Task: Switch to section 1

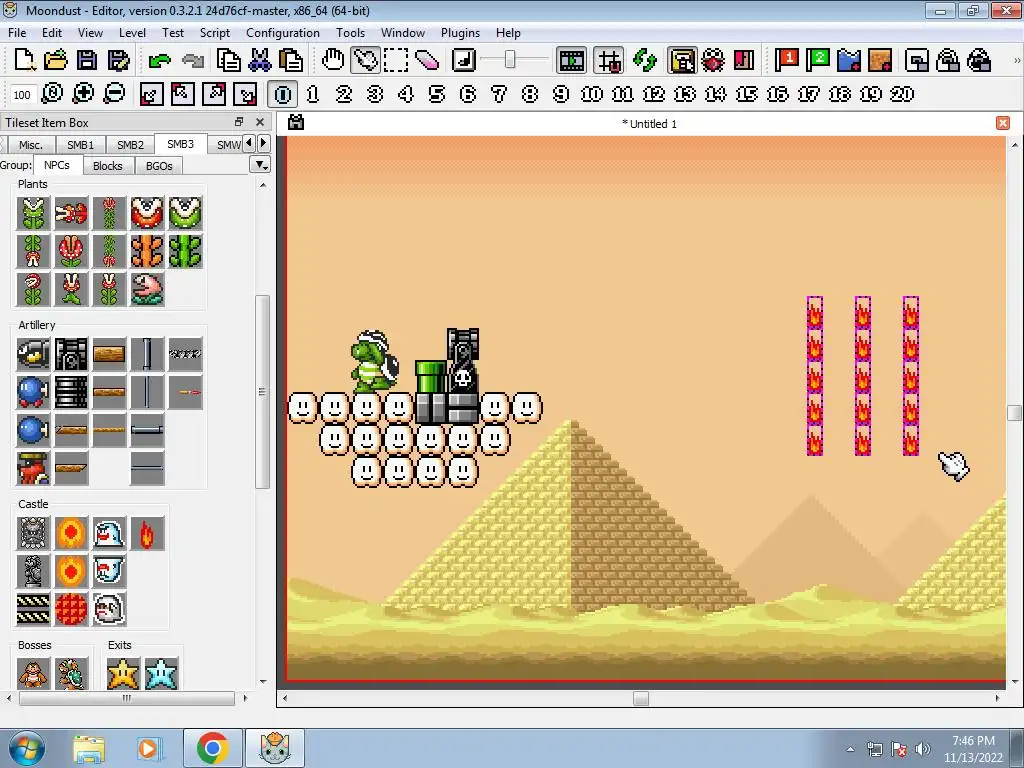Action: point(313,94)
